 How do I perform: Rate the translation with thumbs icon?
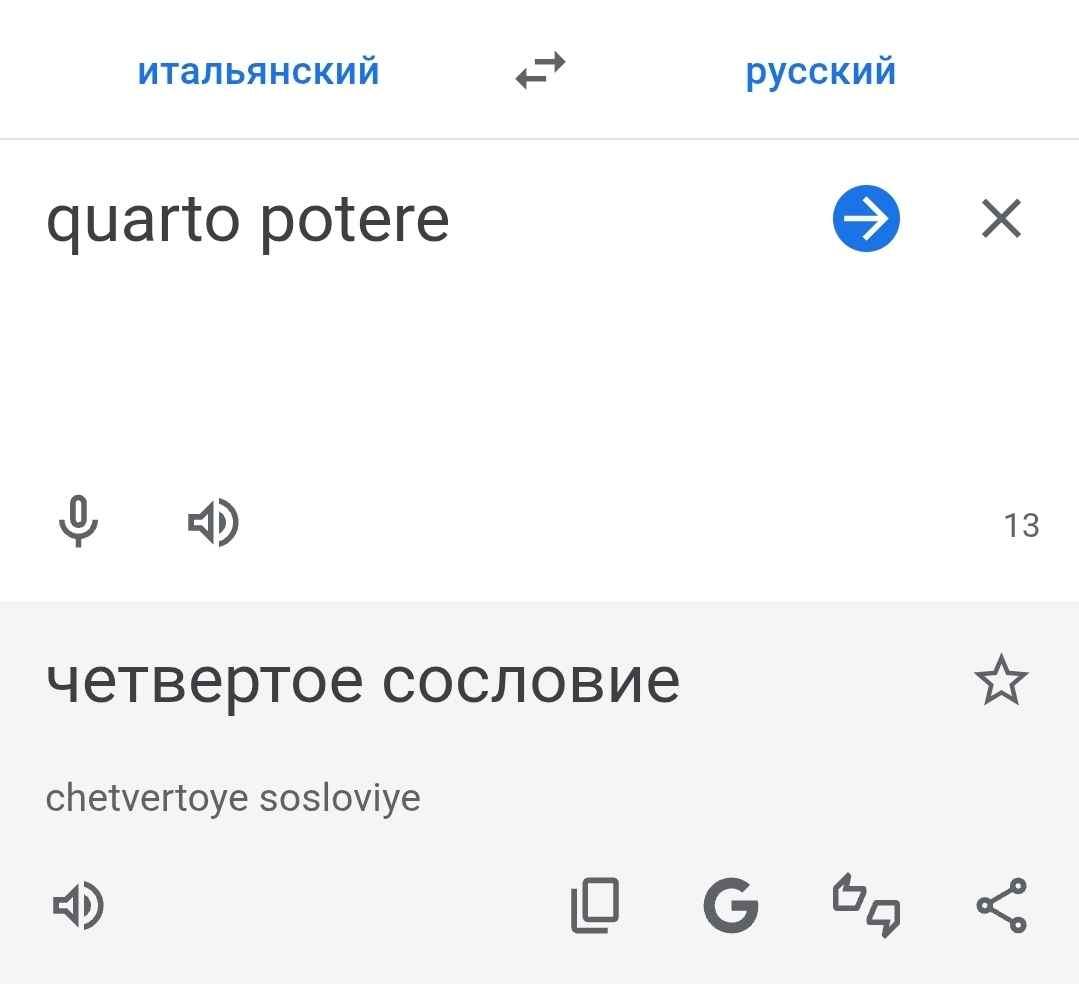(x=866, y=906)
